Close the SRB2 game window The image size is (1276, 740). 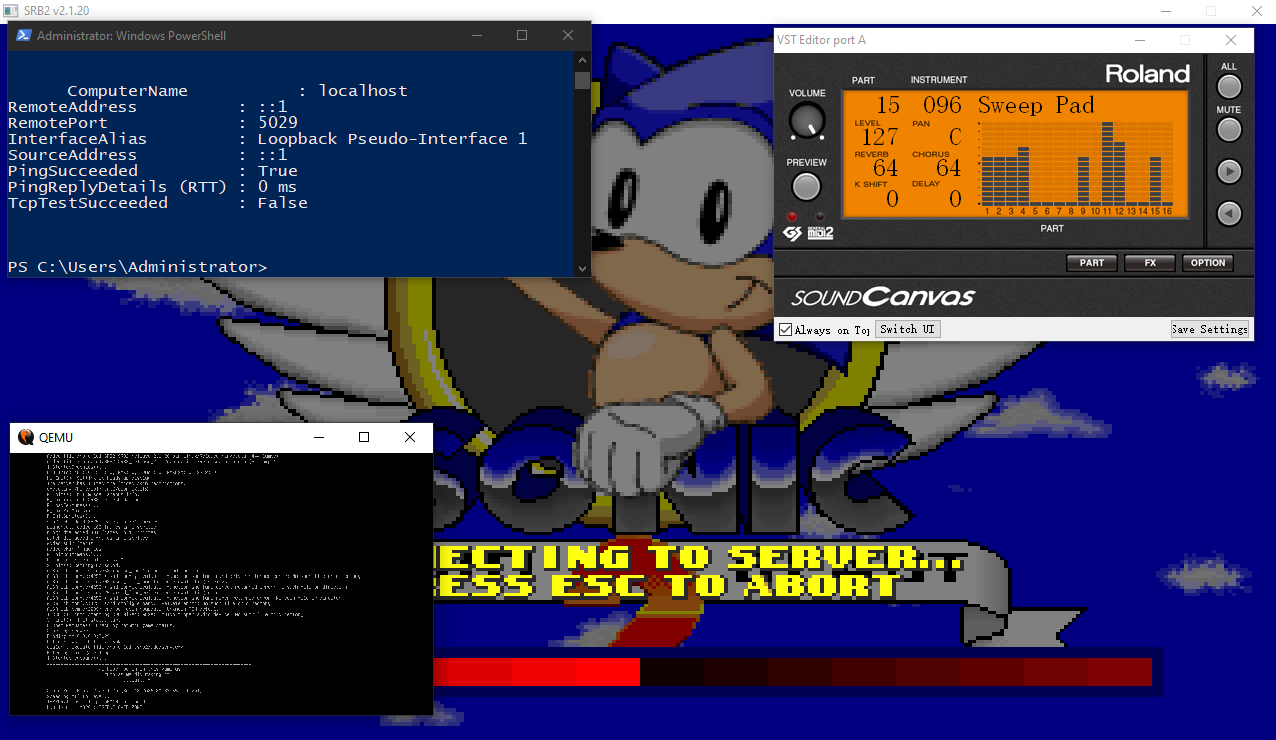[1256, 10]
